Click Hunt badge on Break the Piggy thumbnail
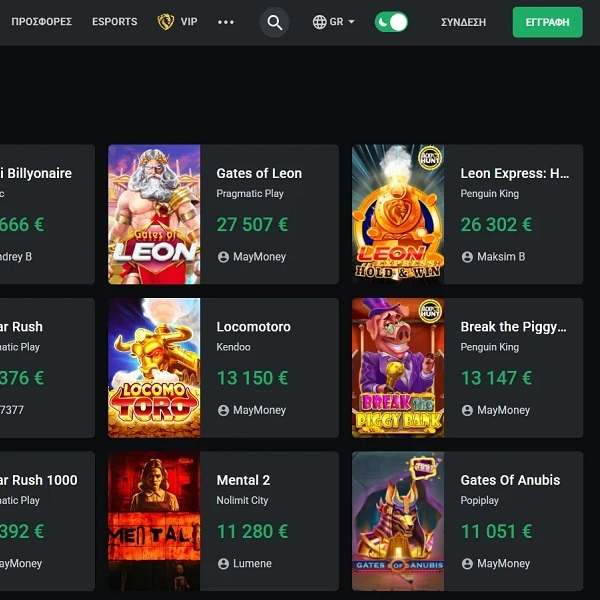 (430, 310)
